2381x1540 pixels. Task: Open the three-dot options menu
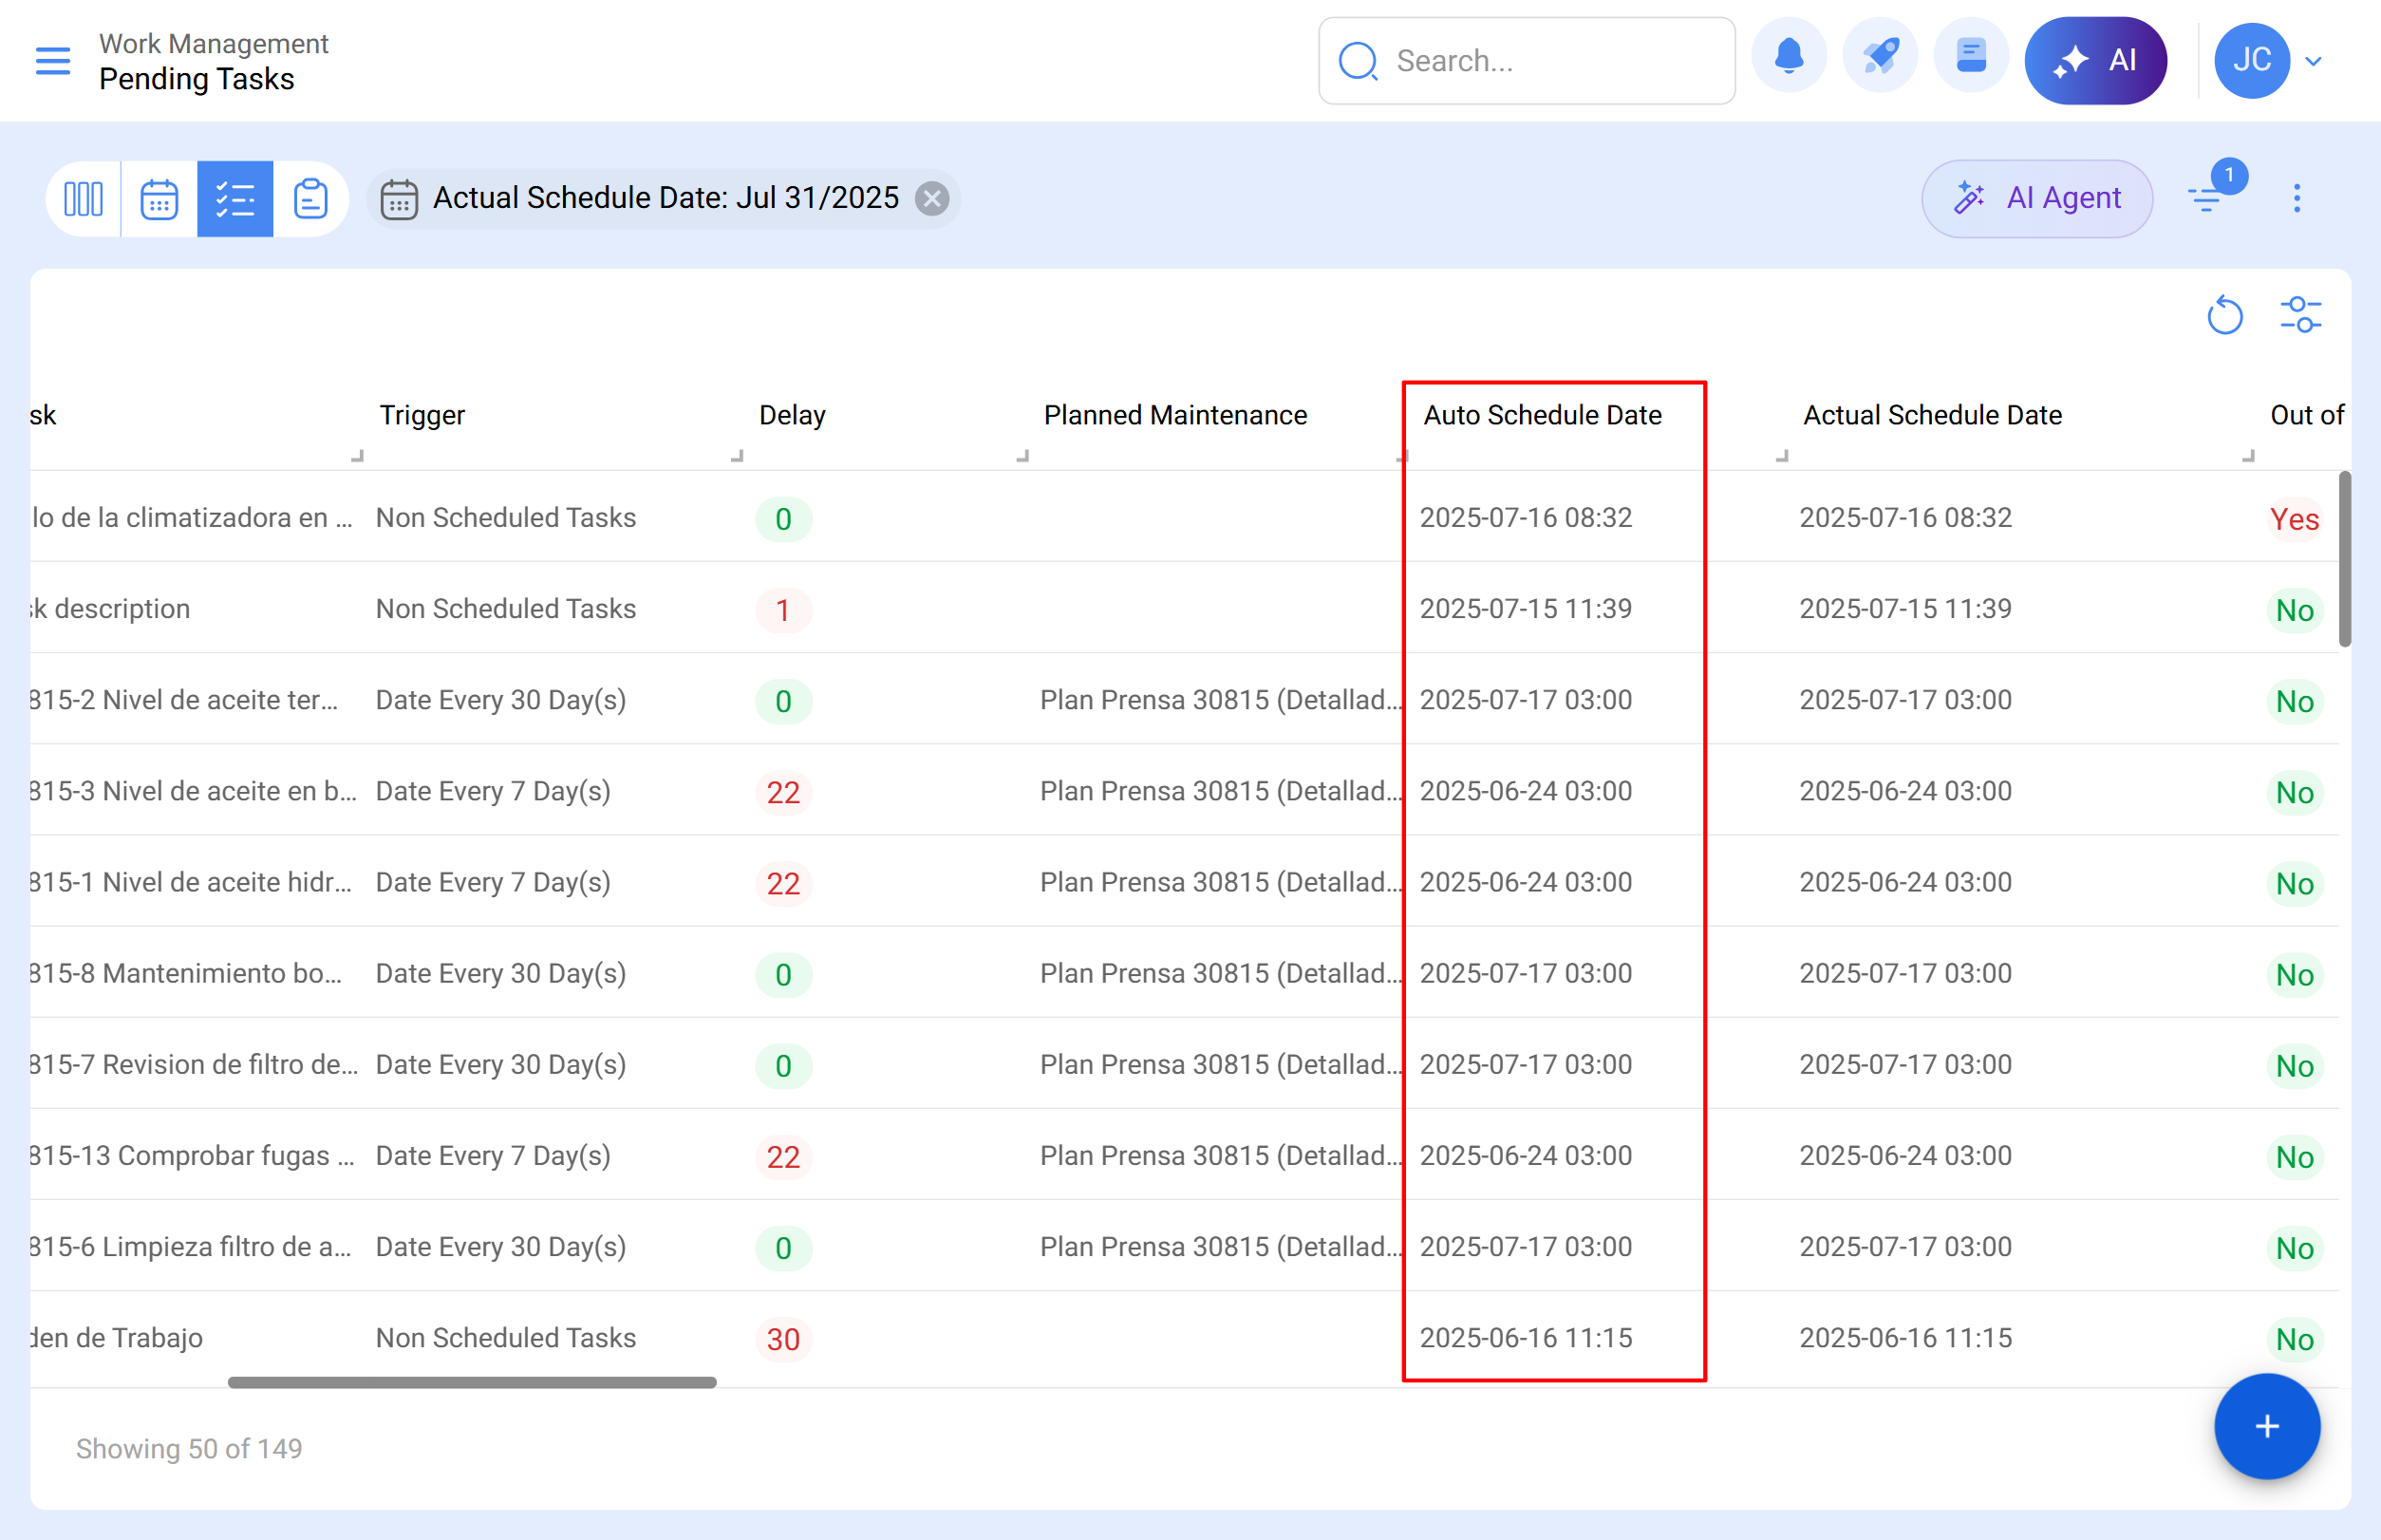(x=2297, y=198)
